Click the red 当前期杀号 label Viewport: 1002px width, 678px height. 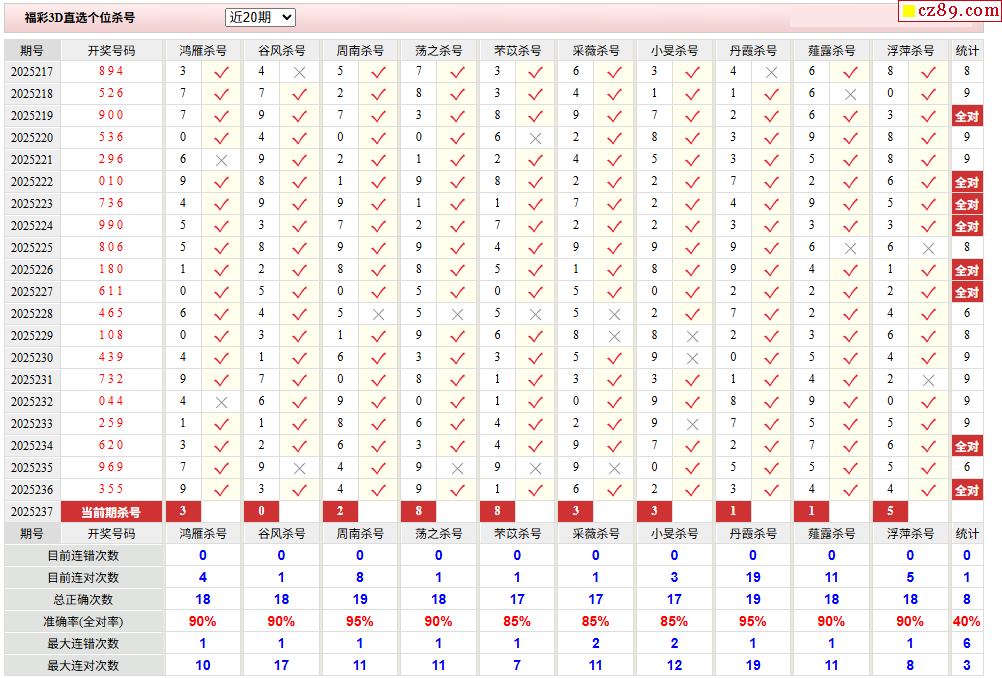pyautogui.click(x=111, y=512)
